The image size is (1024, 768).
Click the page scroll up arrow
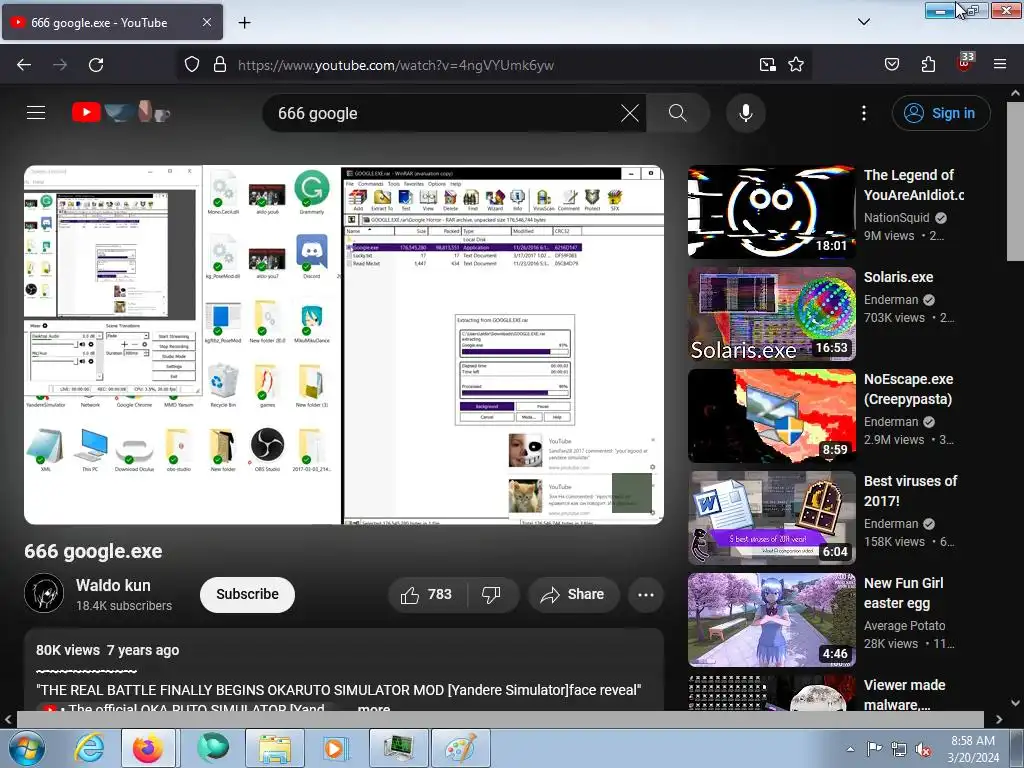pos(1016,93)
